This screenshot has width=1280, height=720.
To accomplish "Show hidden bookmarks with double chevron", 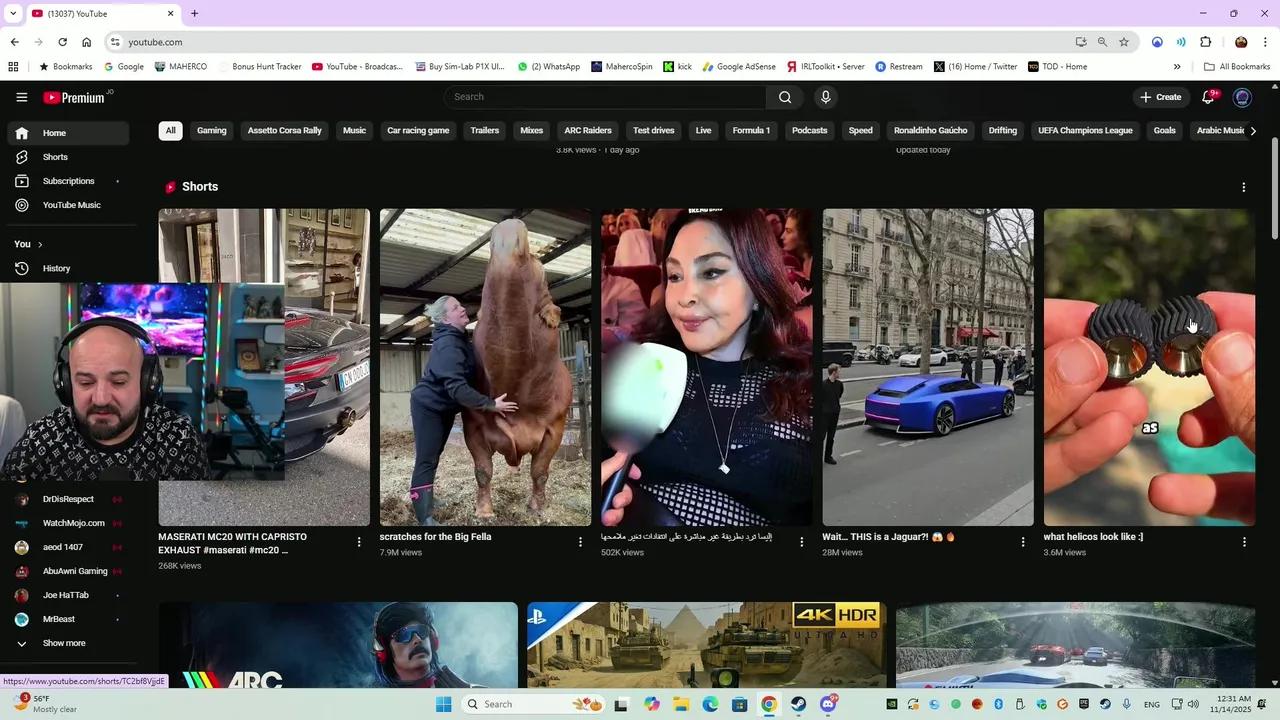I will click(x=1177, y=67).
